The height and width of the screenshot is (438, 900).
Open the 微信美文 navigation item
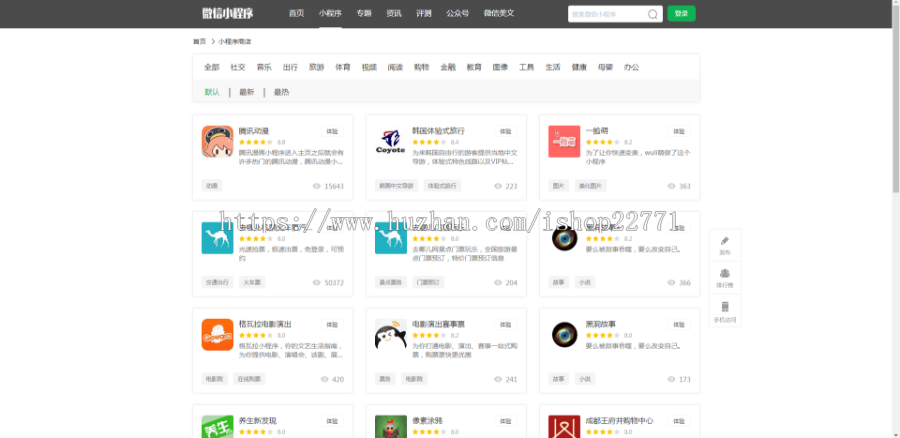(x=499, y=14)
